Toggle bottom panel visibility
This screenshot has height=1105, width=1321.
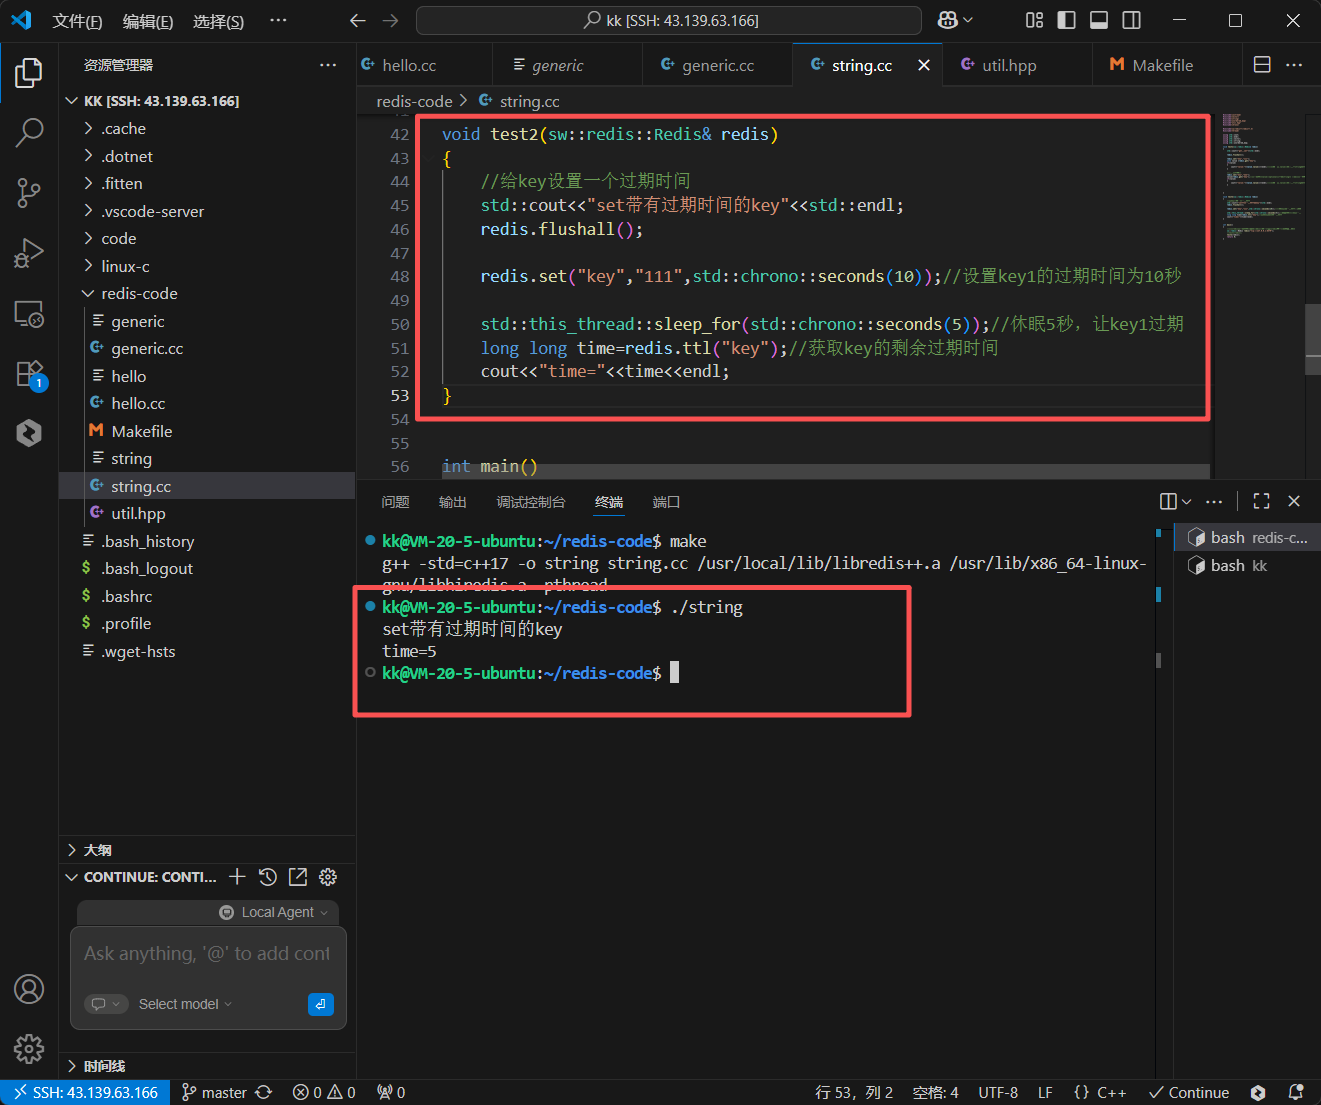(1099, 20)
